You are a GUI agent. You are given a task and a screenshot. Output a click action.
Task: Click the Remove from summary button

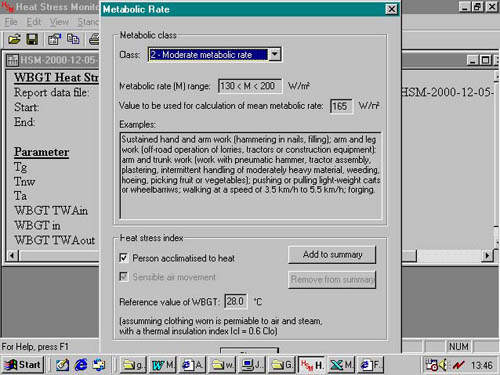click(332, 279)
